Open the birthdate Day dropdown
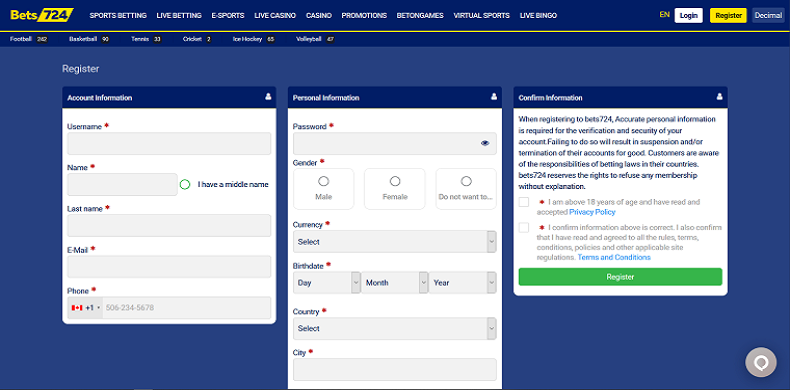 [326, 283]
